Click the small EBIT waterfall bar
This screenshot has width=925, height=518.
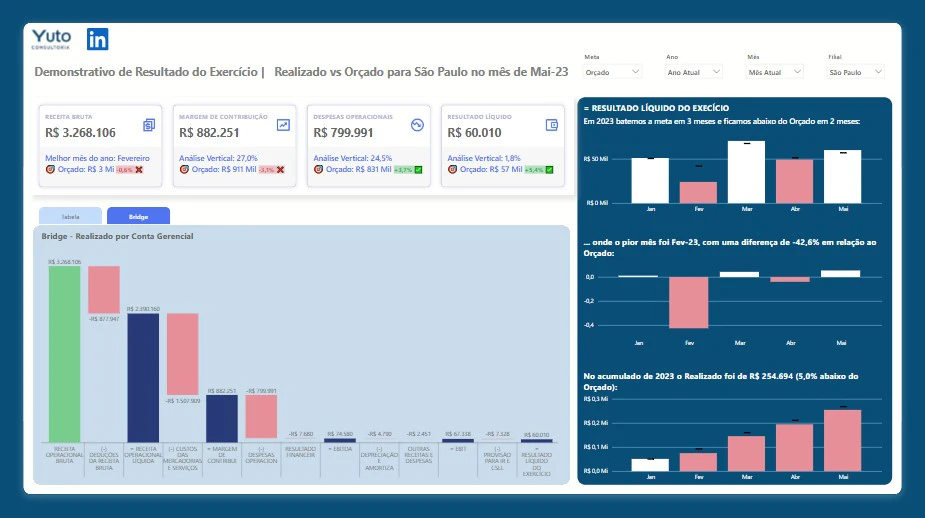click(x=458, y=440)
